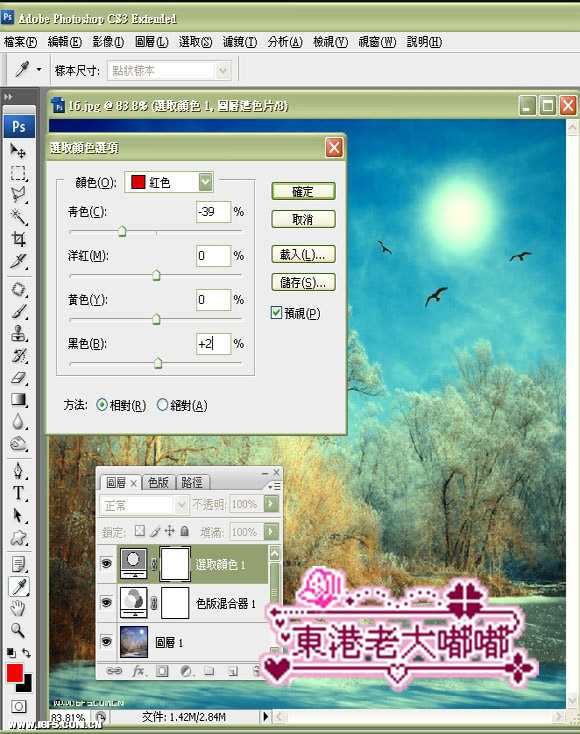The image size is (580, 734).
Task: Open the layers panel options menu
Action: click(275, 486)
